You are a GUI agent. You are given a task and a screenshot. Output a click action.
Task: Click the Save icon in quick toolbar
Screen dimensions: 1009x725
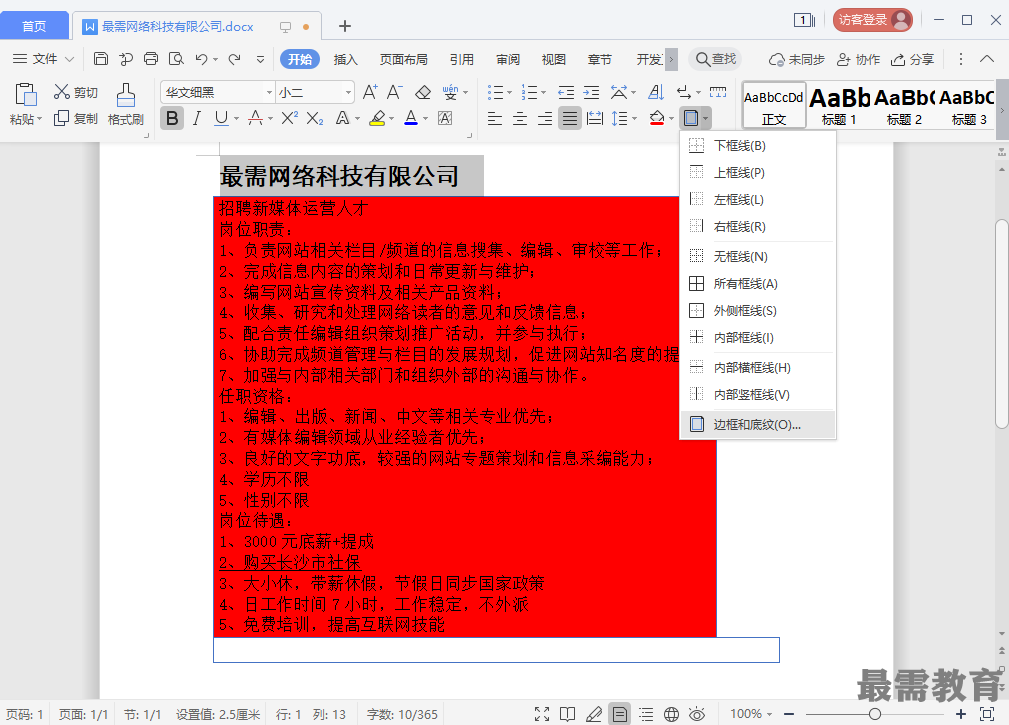pyautogui.click(x=101, y=59)
